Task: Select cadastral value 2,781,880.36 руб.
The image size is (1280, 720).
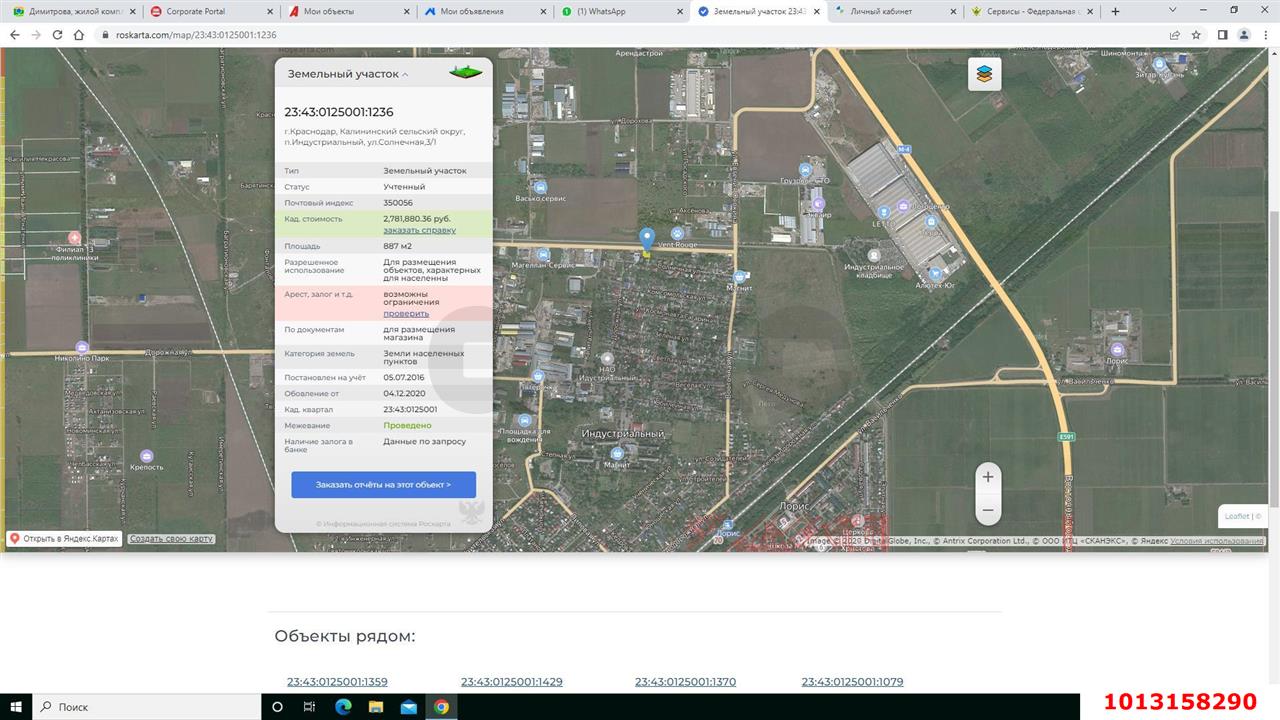Action: point(417,218)
